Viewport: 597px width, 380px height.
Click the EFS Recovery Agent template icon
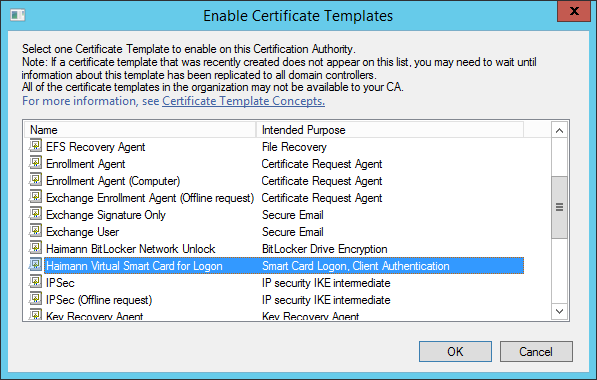[x=35, y=146]
